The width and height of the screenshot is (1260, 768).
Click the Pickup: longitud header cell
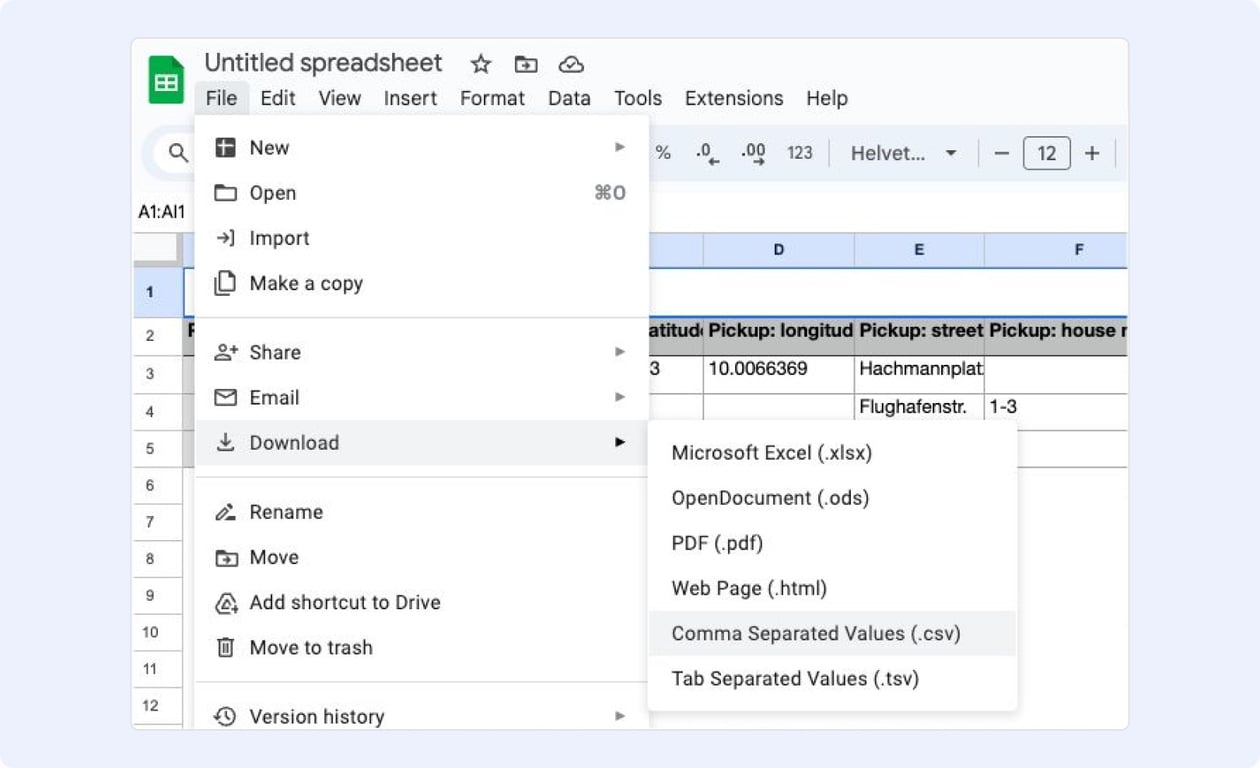tap(779, 337)
